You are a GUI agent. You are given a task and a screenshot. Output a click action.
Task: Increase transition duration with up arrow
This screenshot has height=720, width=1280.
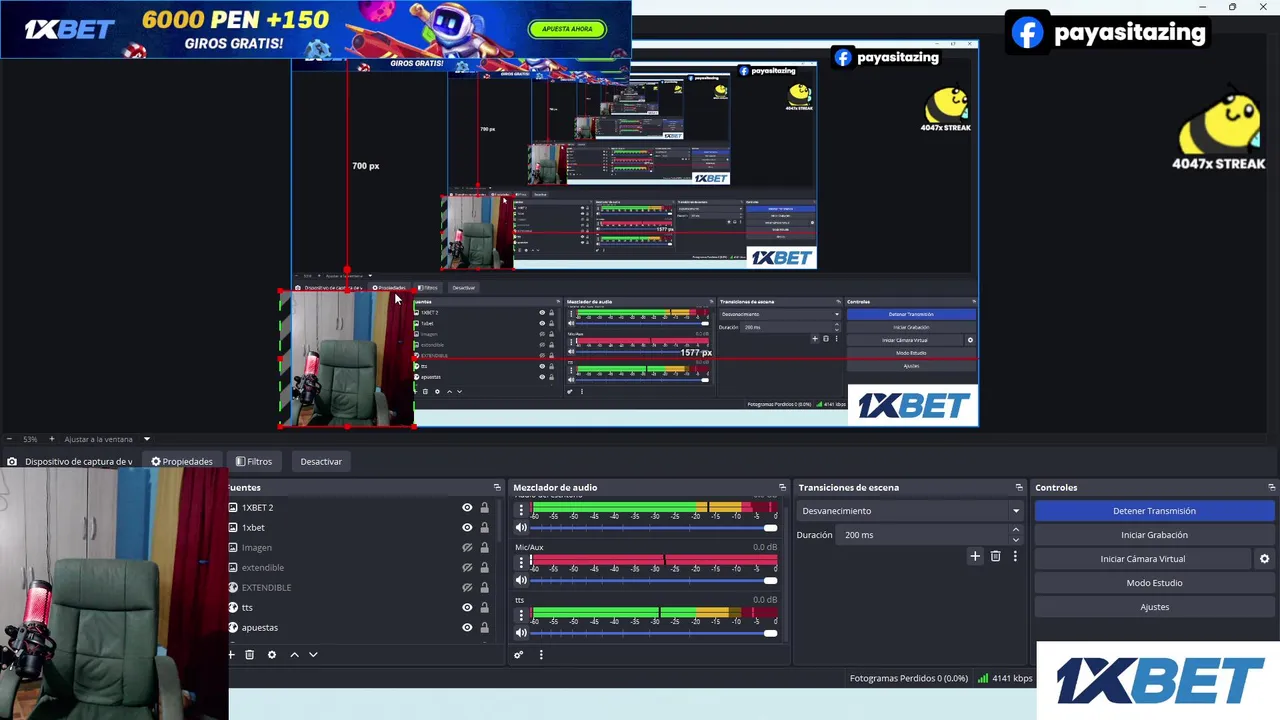click(x=1016, y=530)
